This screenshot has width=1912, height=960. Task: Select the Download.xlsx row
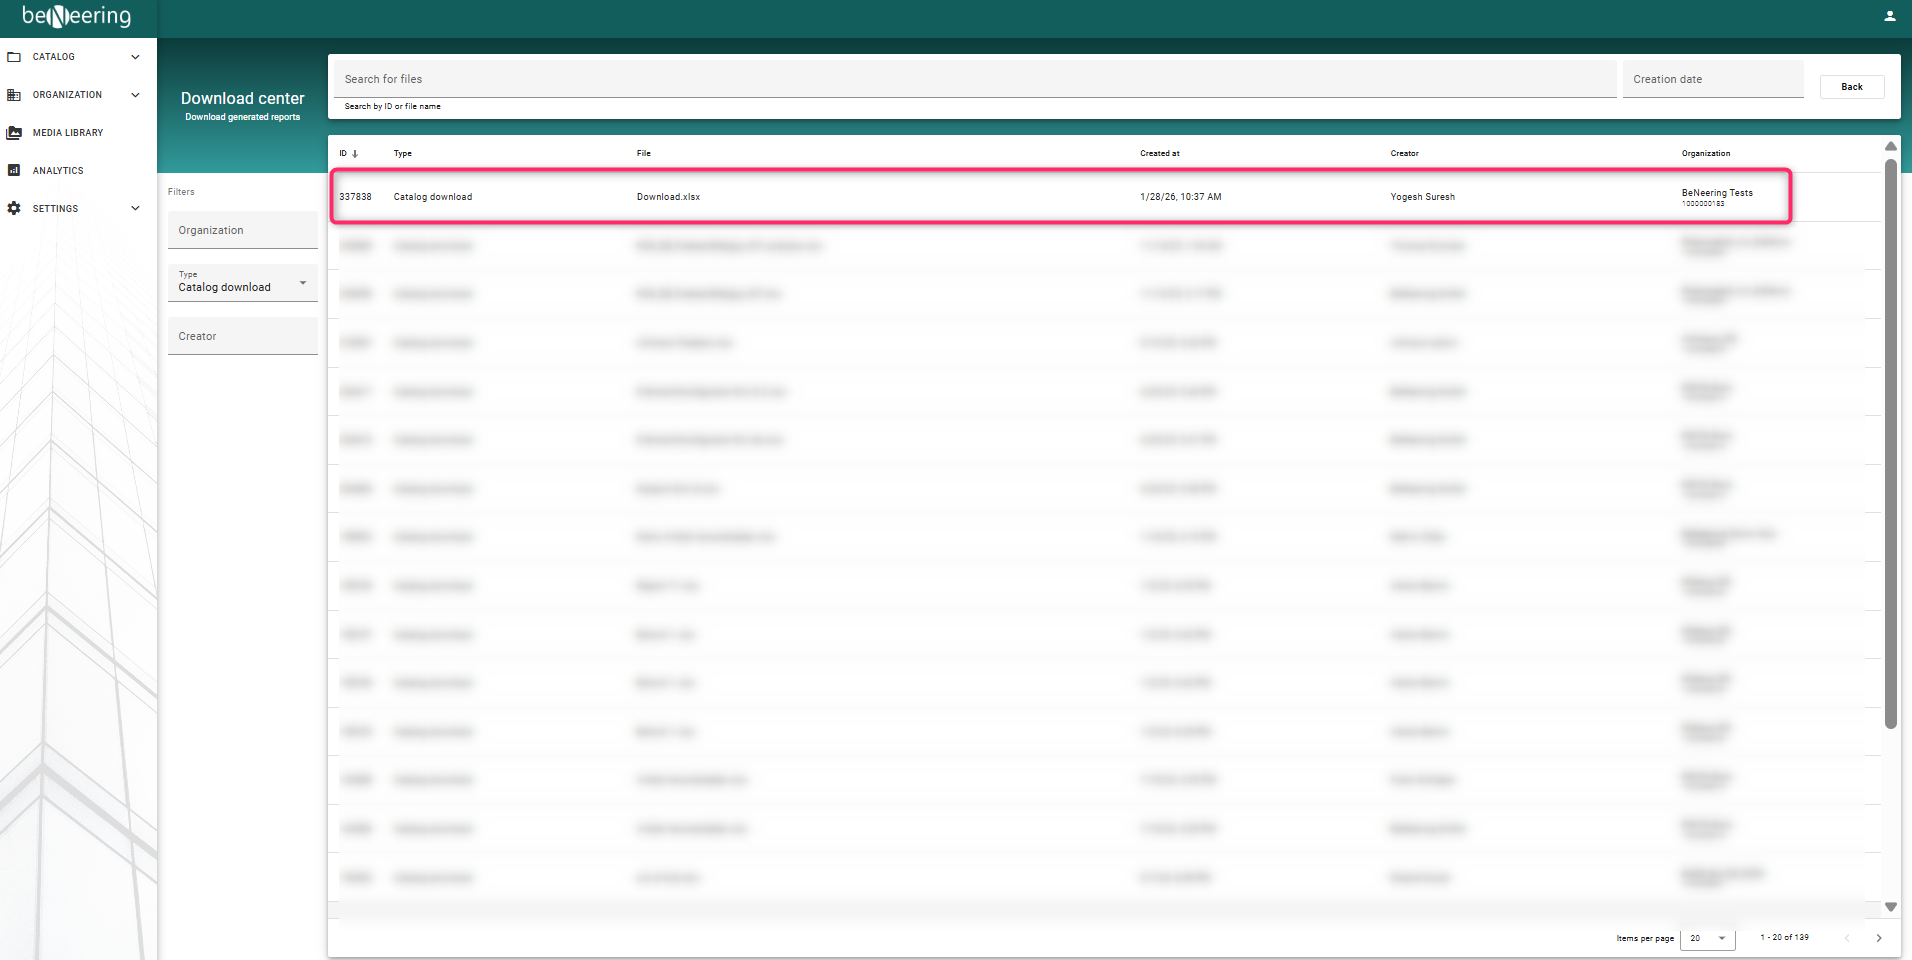point(668,197)
